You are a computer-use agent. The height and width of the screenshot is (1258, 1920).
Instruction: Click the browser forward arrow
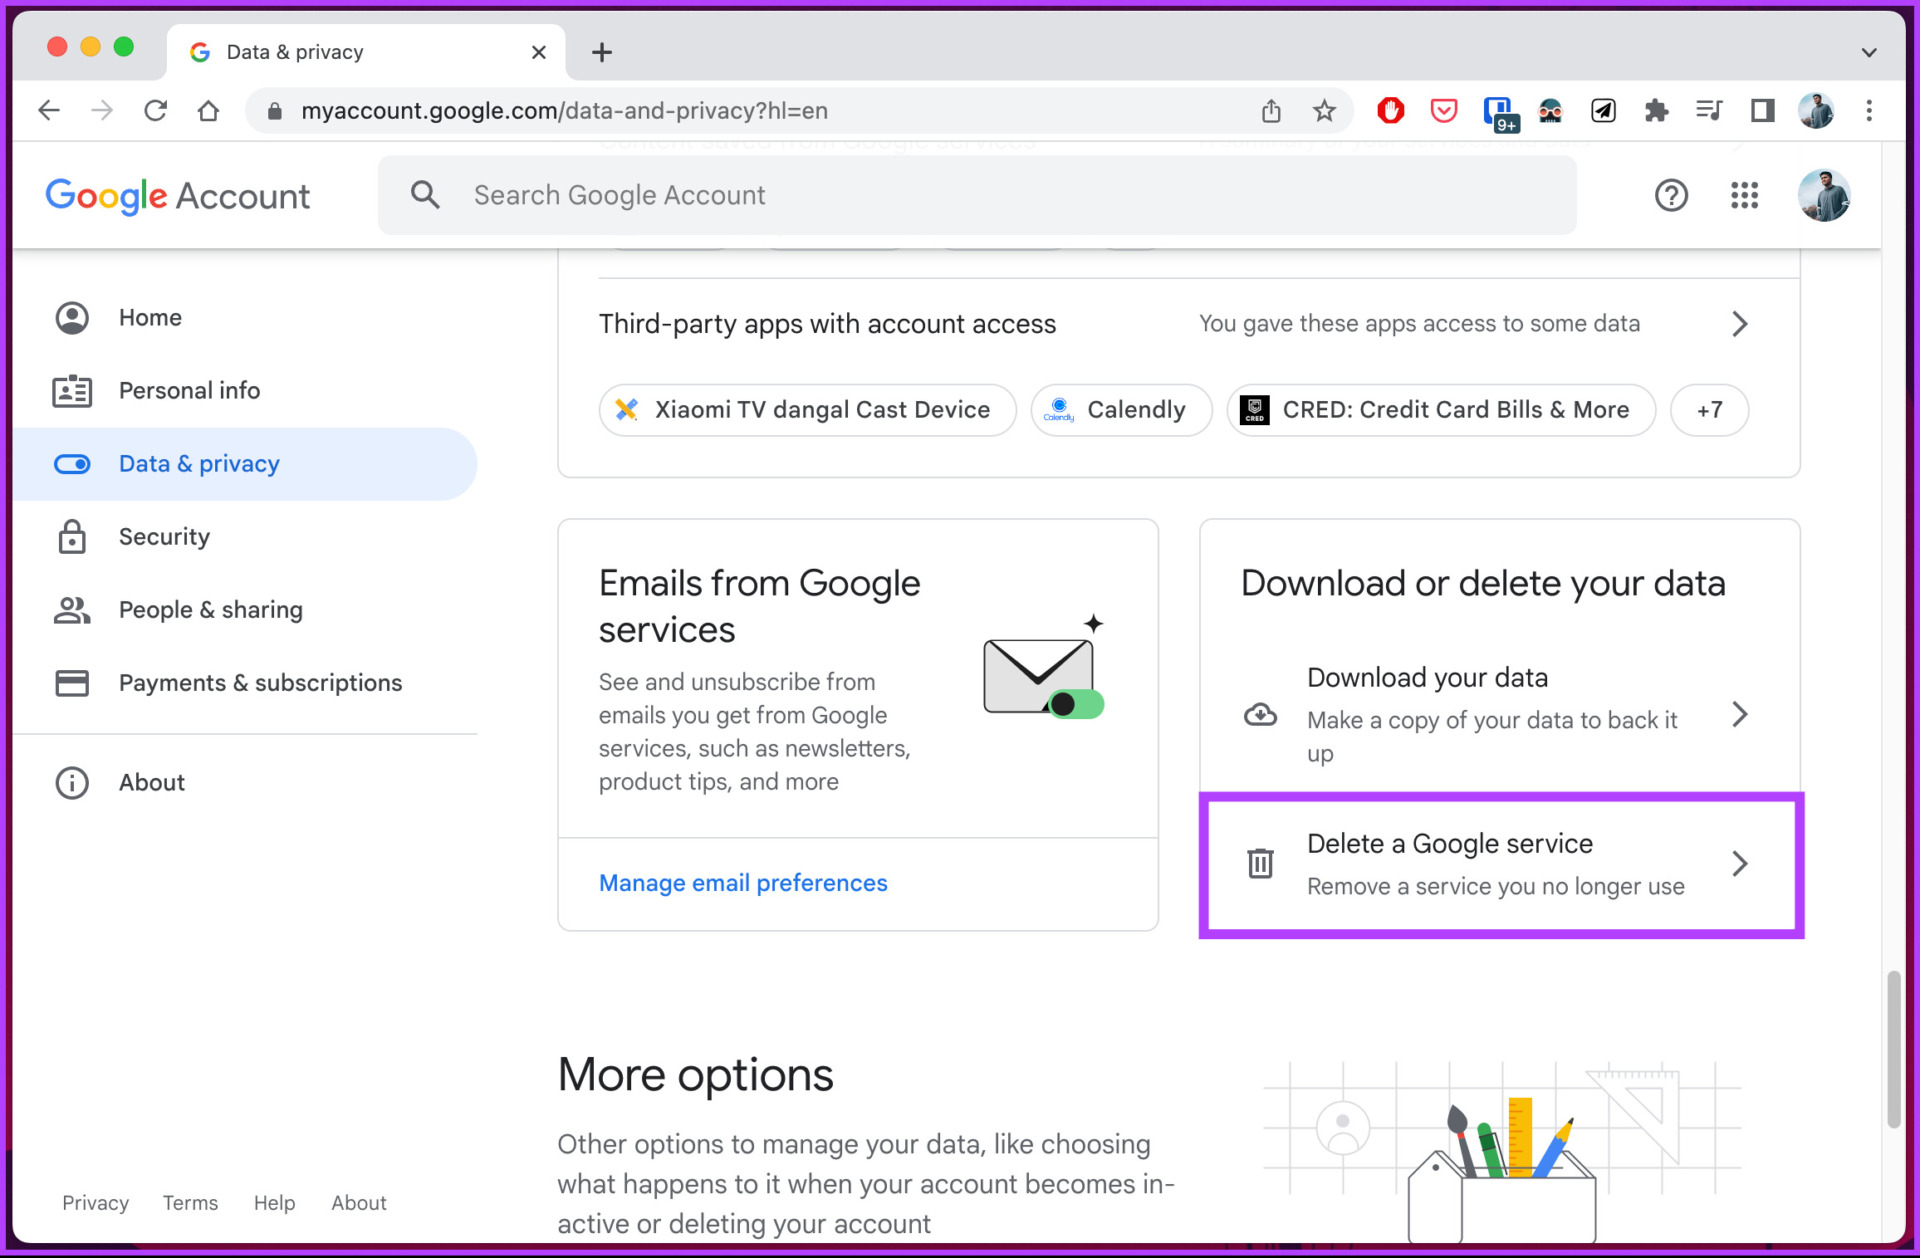[x=101, y=110]
